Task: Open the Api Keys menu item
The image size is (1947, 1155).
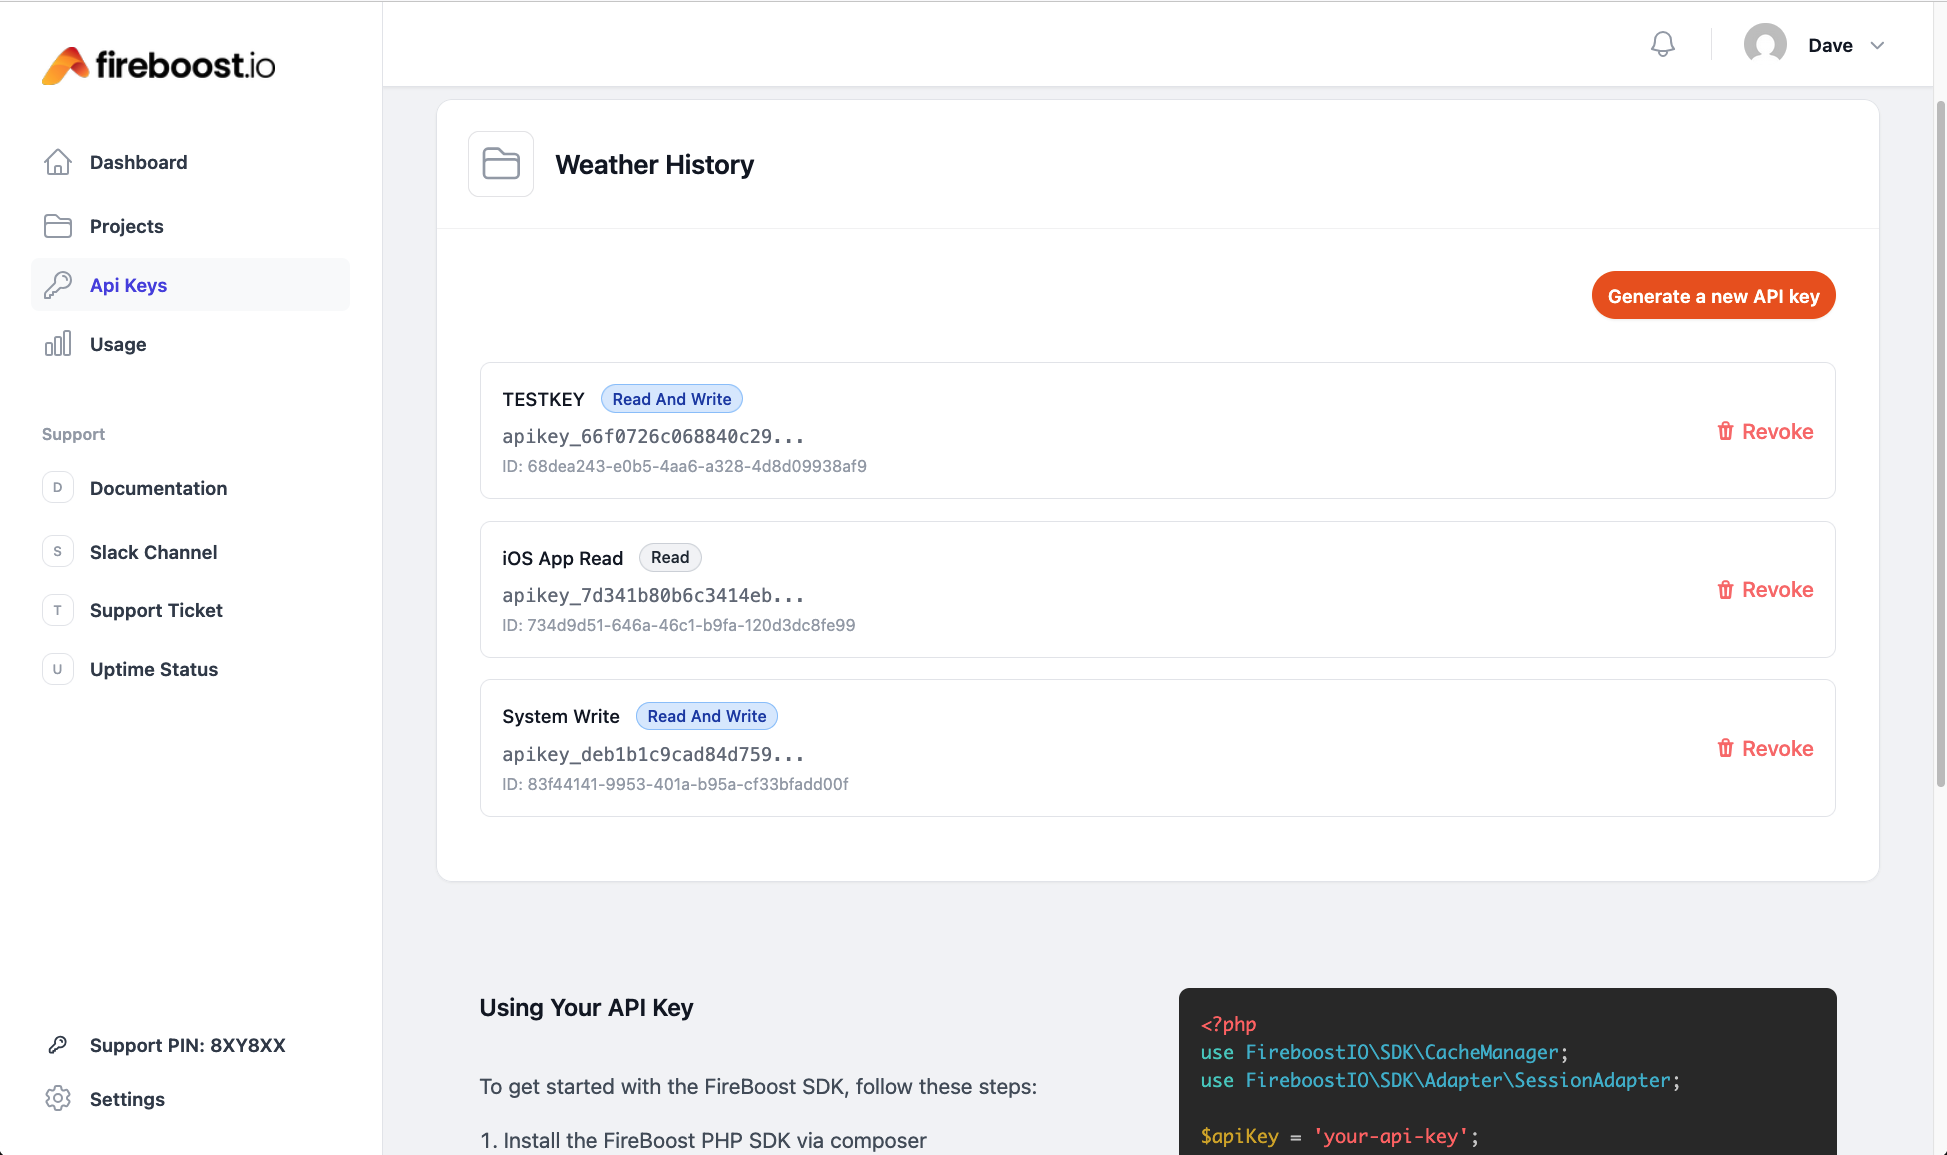Action: coord(128,285)
